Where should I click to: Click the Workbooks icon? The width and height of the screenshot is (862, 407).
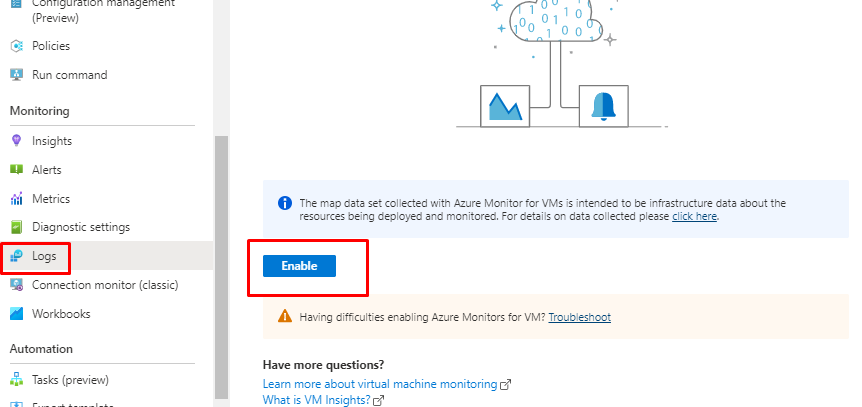click(x=16, y=314)
